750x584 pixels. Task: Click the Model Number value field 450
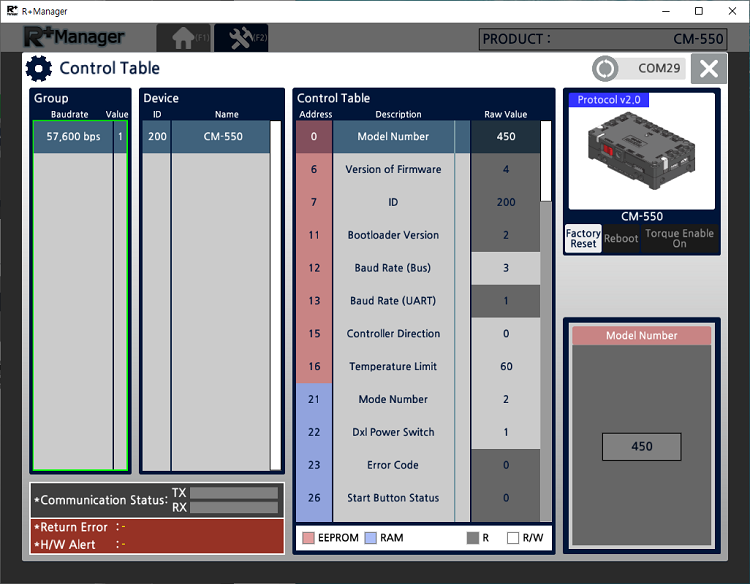tap(641, 447)
